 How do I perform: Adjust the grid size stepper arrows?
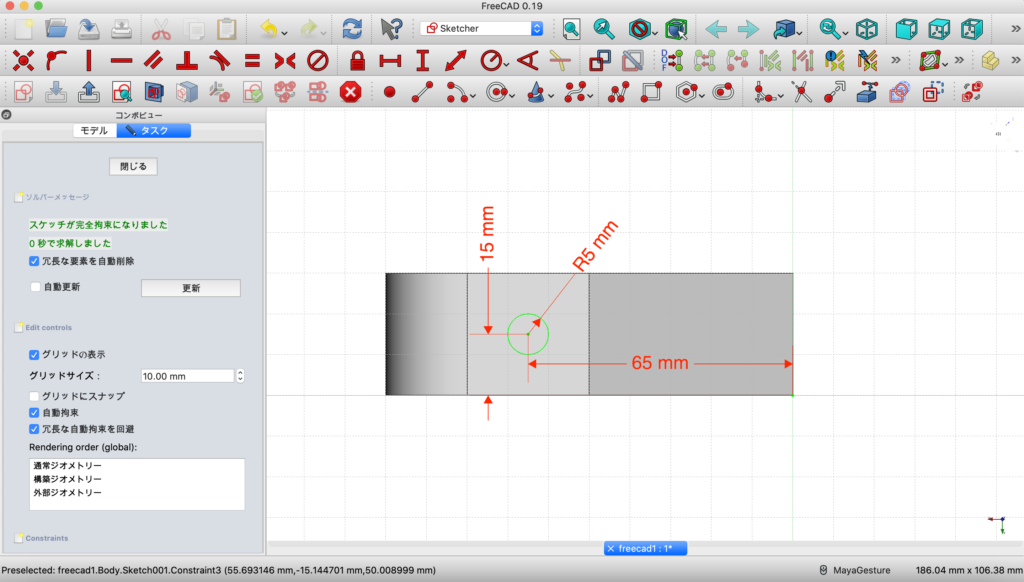[240, 376]
